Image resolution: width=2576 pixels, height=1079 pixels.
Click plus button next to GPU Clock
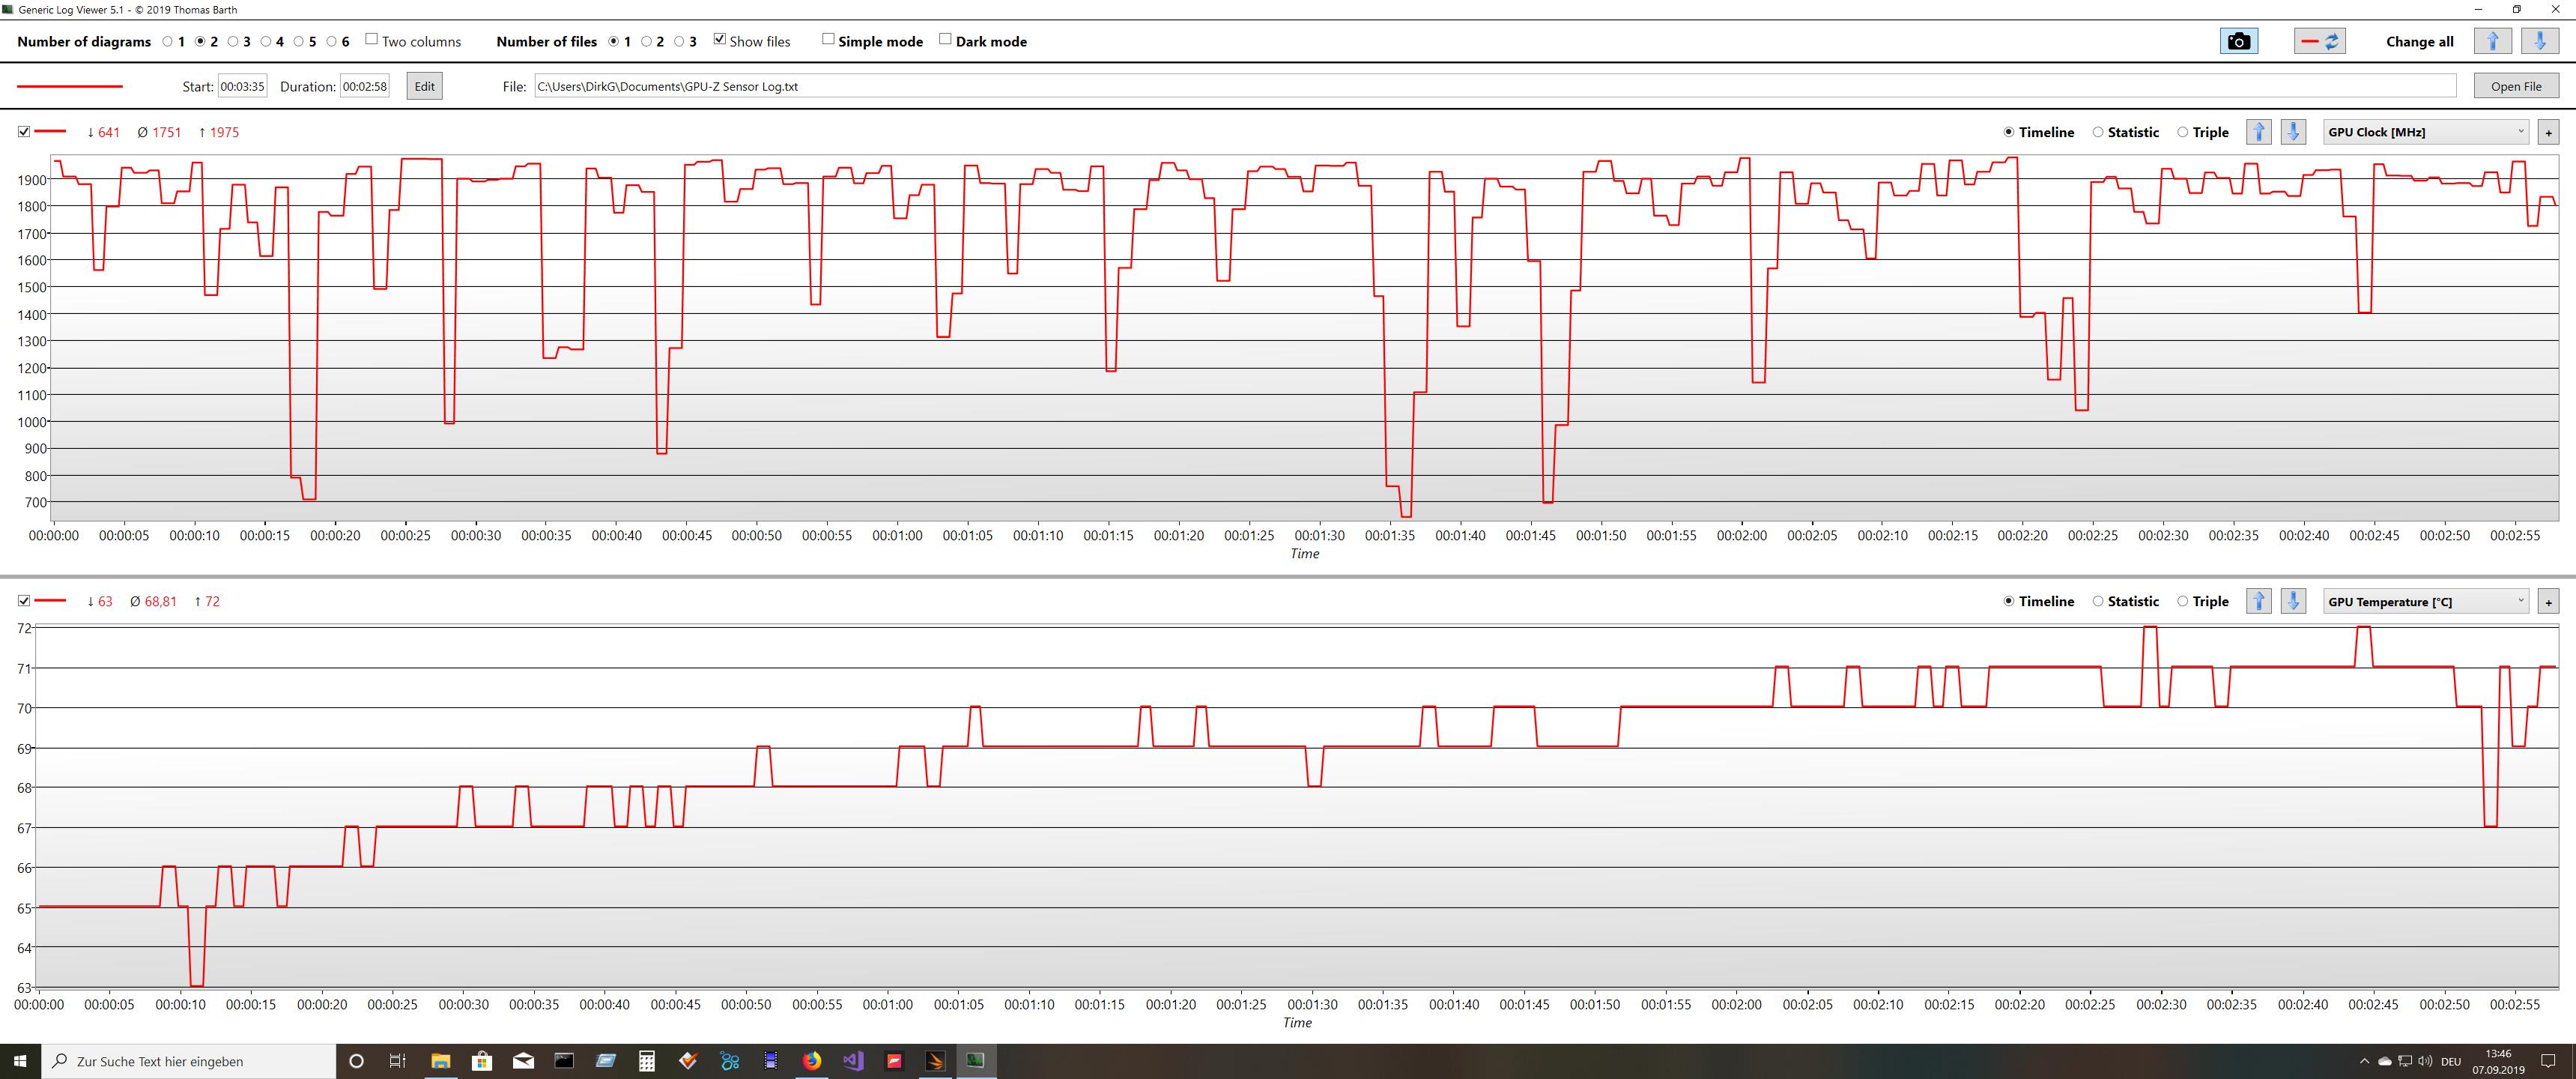point(2548,132)
